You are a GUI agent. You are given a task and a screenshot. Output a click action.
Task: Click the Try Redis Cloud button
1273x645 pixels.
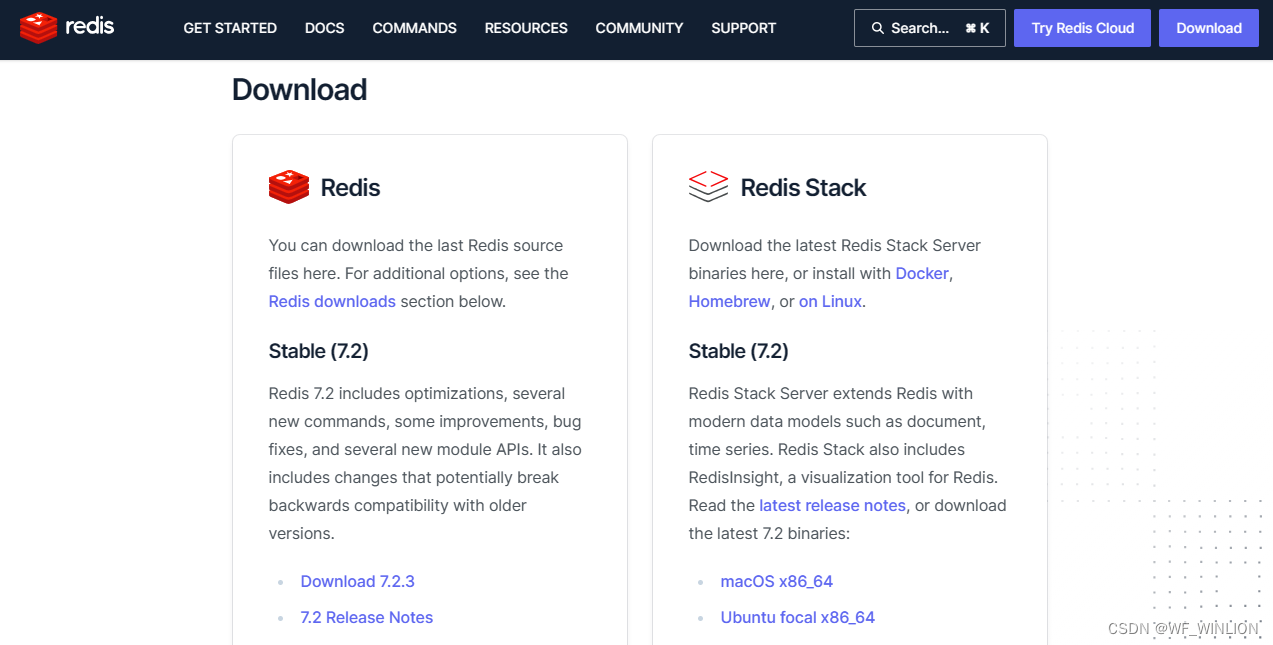click(1083, 28)
